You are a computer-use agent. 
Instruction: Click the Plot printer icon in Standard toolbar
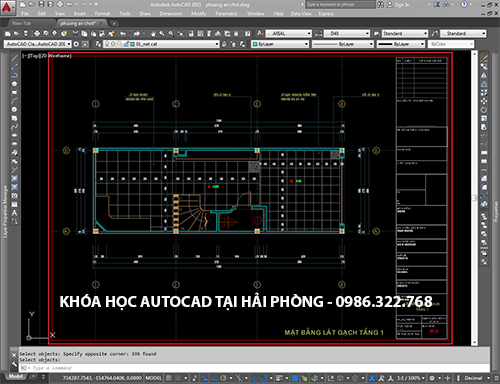[x=37, y=34]
